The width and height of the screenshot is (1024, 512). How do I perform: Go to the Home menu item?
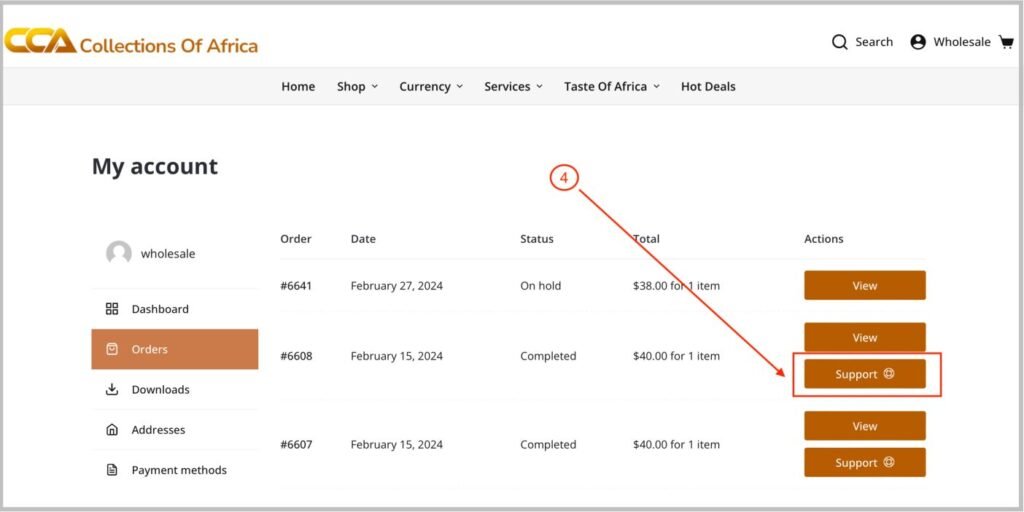tap(298, 86)
